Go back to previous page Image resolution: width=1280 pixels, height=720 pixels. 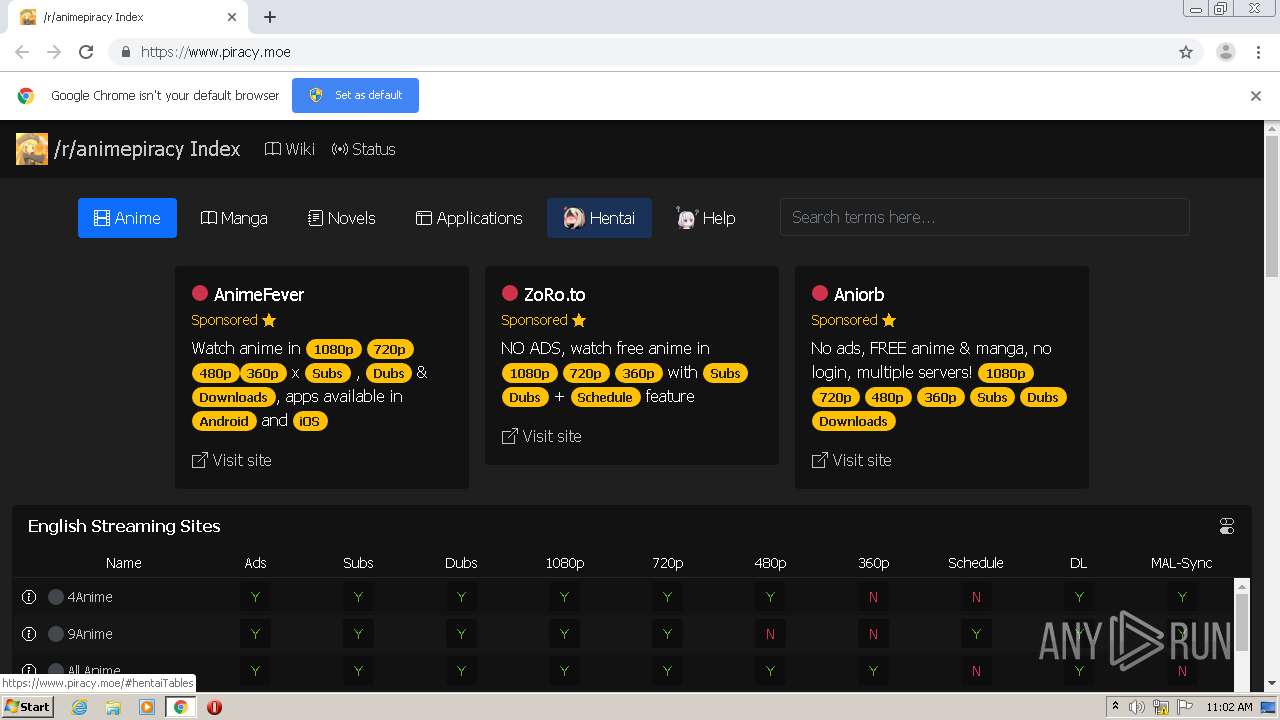pyautogui.click(x=22, y=52)
